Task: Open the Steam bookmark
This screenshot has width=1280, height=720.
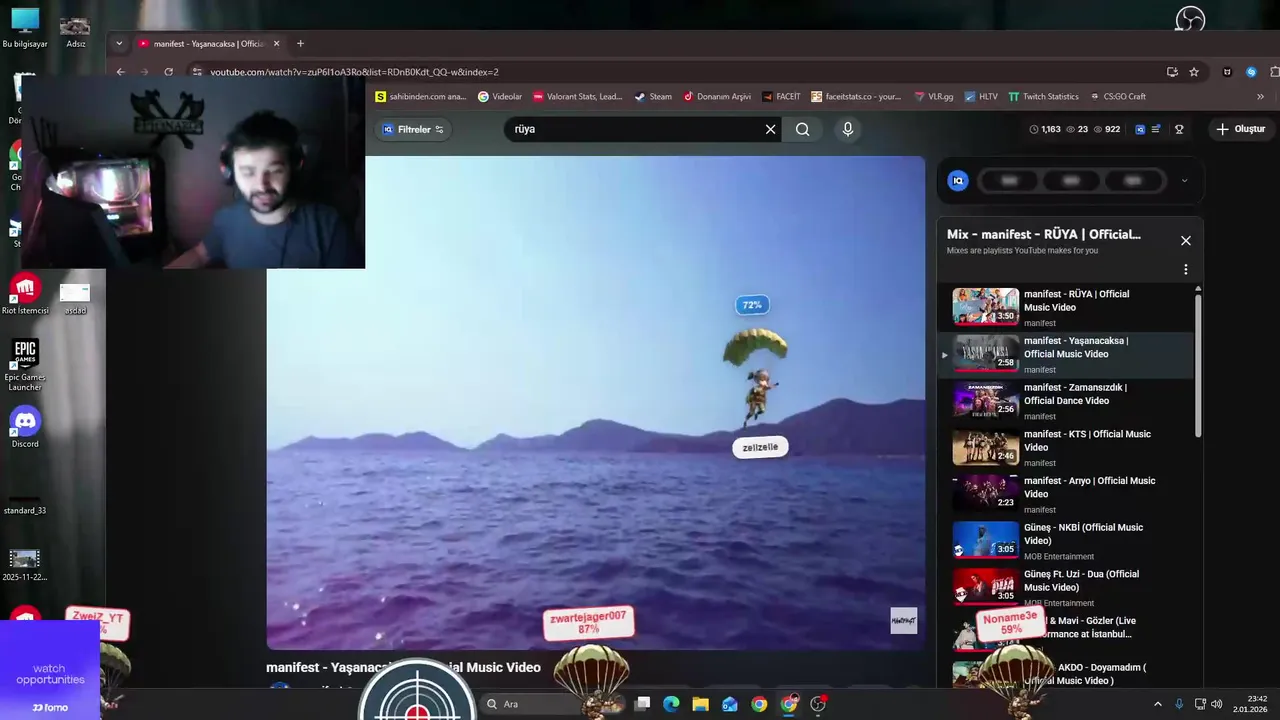Action: 653,97
